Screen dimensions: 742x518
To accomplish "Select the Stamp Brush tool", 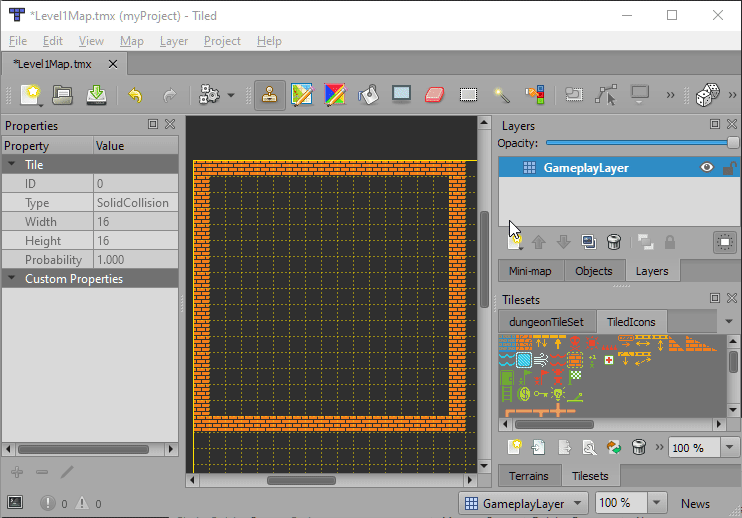I will pos(270,95).
